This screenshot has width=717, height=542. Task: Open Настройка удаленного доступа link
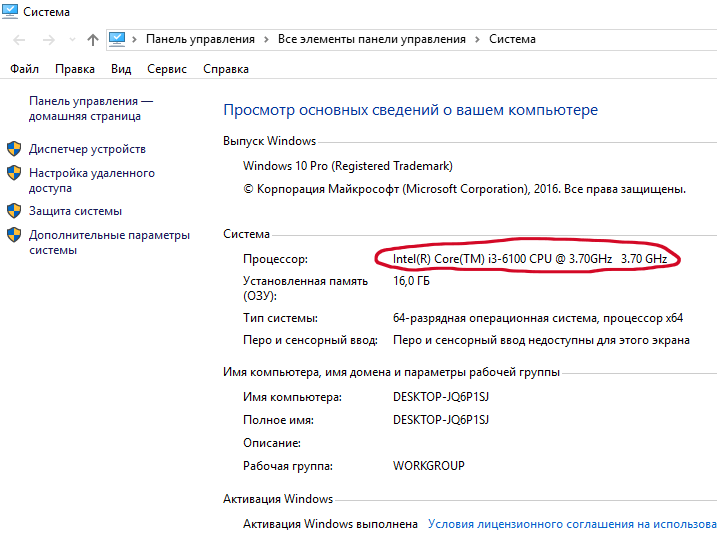pos(92,180)
